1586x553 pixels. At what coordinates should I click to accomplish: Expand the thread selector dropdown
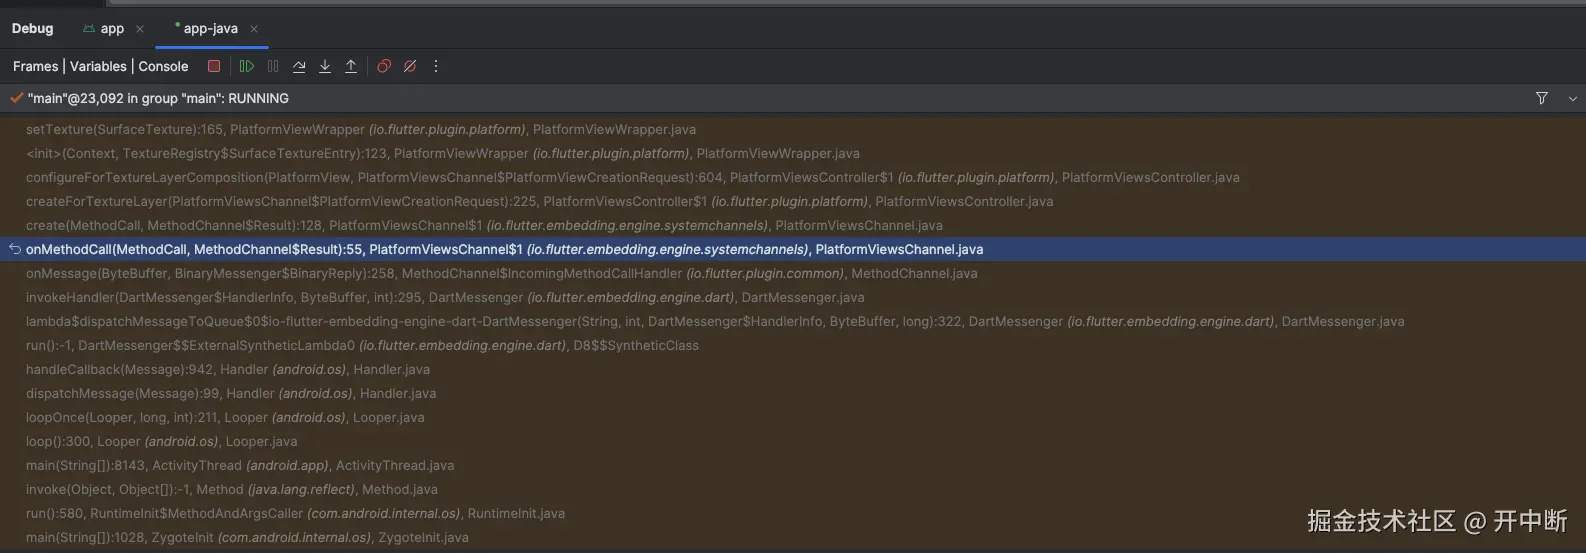coord(1573,98)
